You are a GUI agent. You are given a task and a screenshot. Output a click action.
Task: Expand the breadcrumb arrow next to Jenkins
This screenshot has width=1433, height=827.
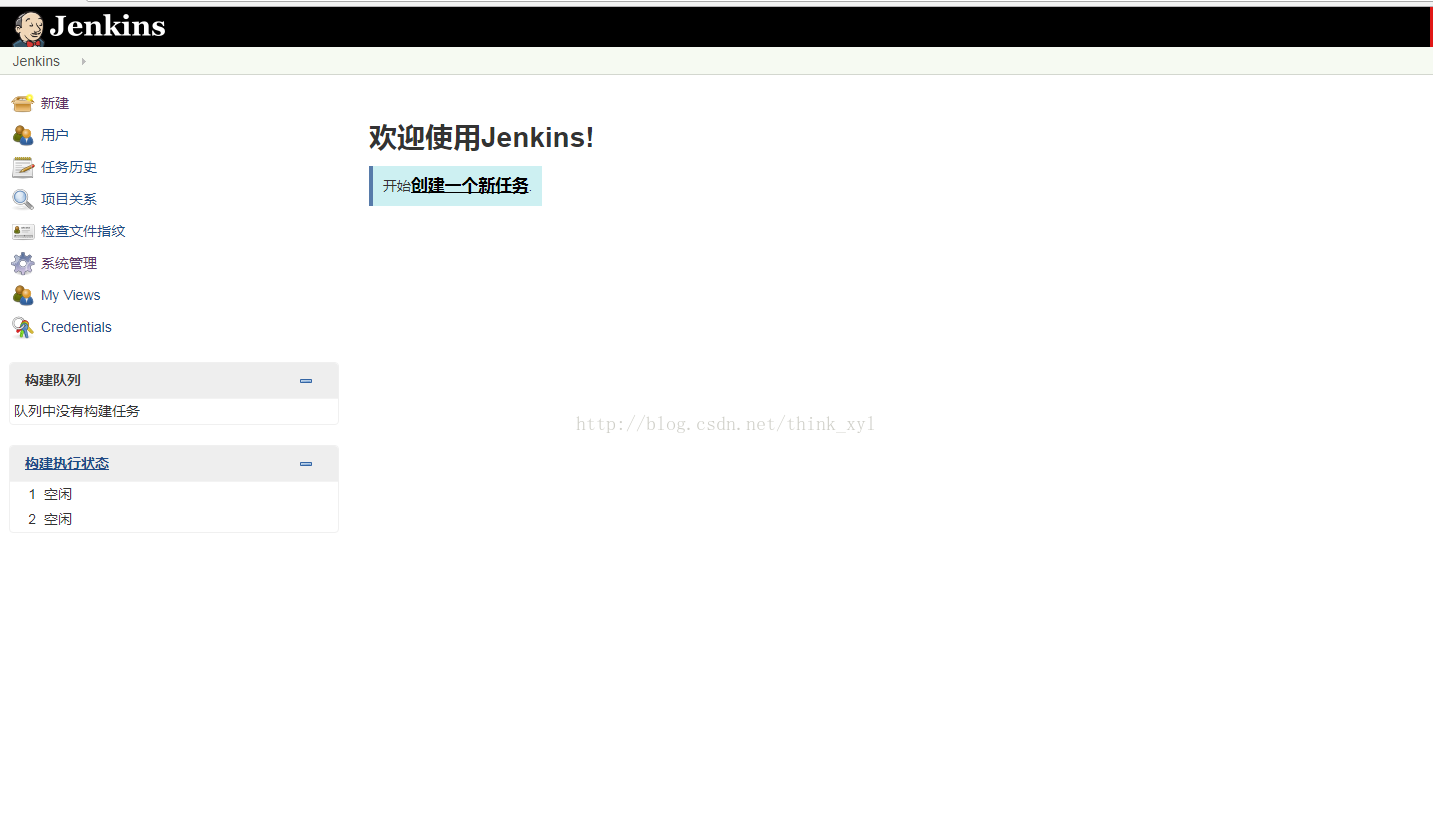click(x=83, y=61)
